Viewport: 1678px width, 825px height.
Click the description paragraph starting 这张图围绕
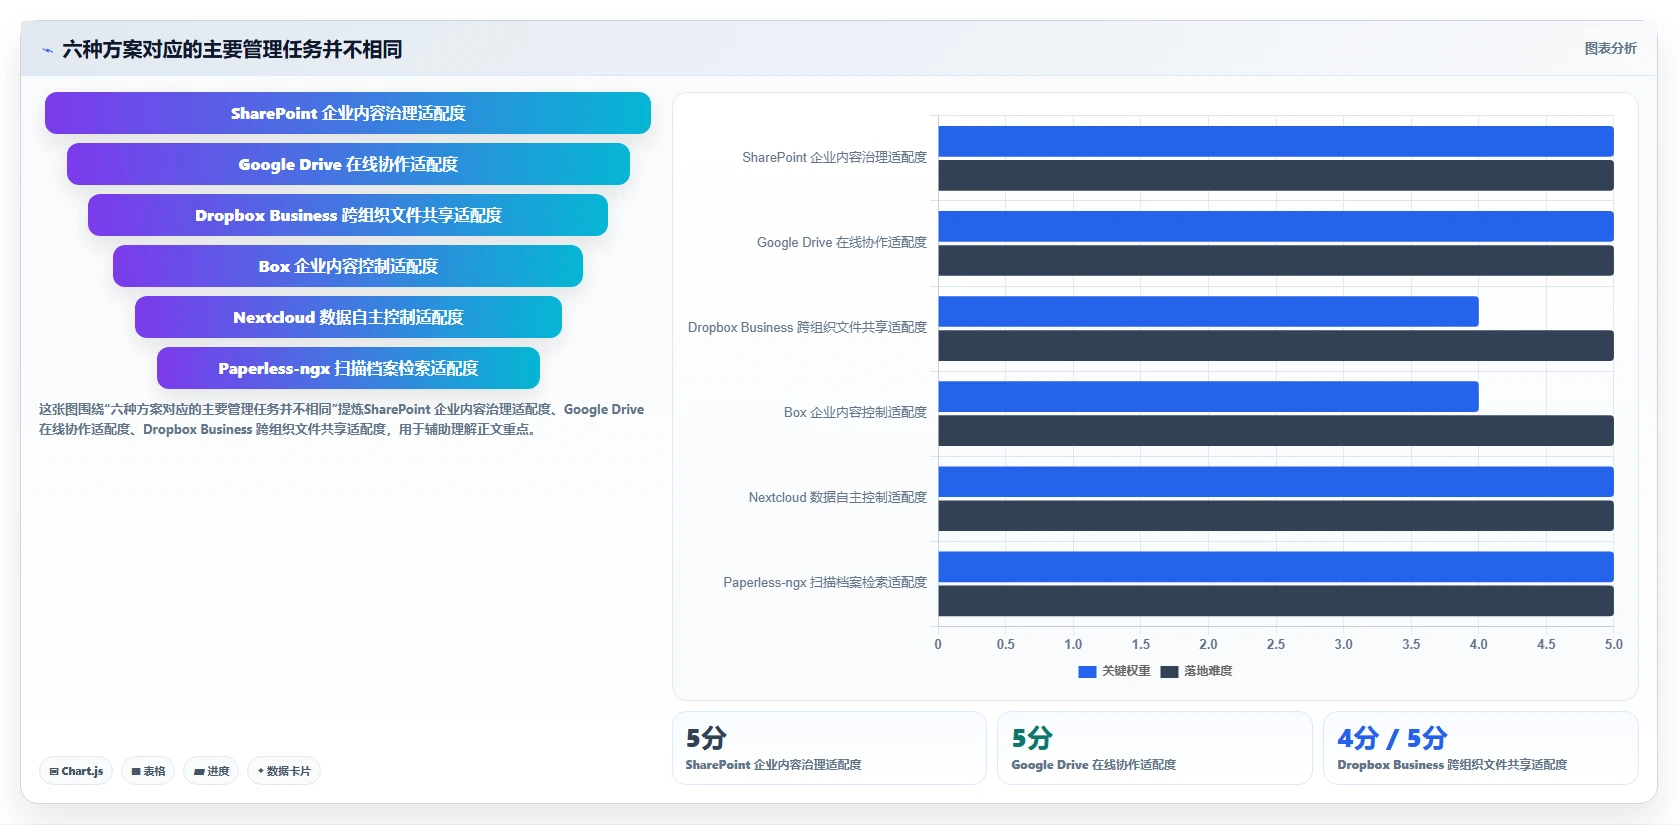pyautogui.click(x=342, y=419)
